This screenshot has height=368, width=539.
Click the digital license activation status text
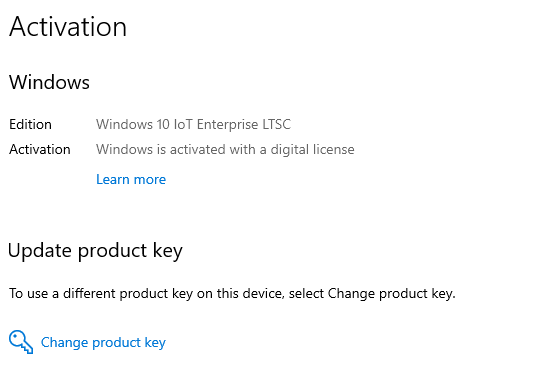225,149
